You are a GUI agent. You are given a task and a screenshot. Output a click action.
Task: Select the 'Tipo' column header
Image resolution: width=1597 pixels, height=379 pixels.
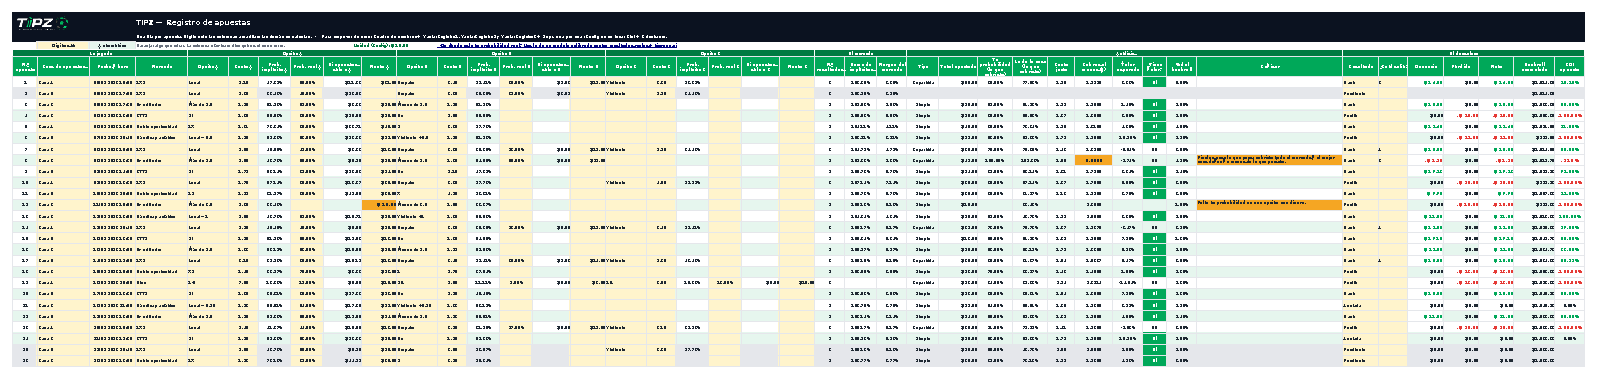pos(923,66)
